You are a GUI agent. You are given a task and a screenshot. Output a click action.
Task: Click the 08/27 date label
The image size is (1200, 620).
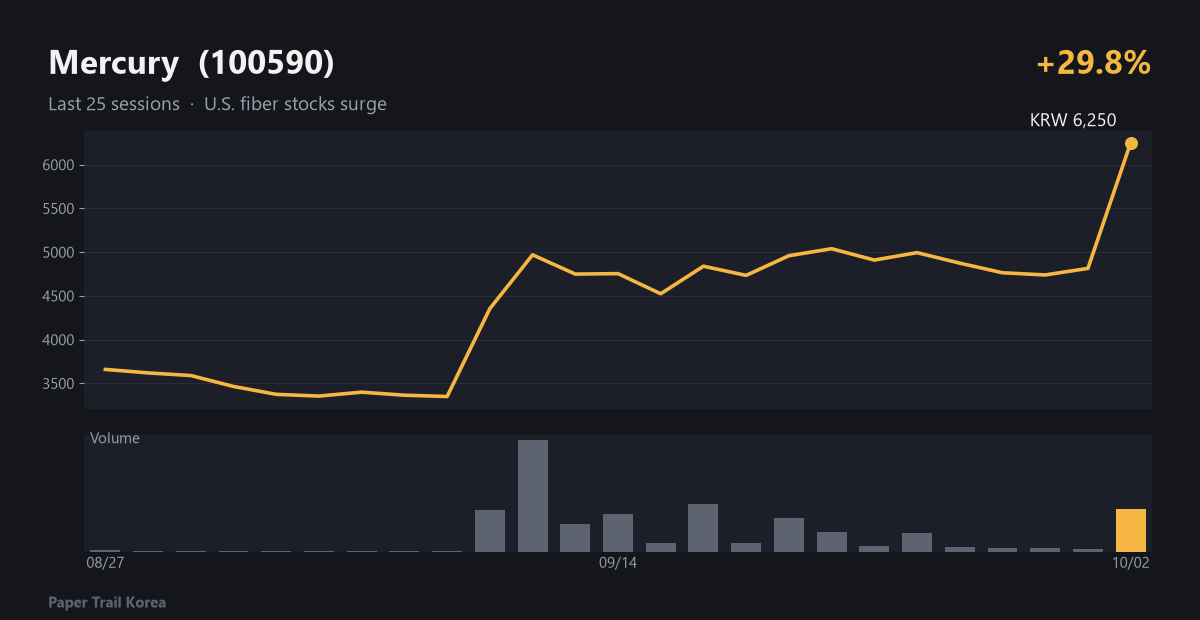(105, 563)
